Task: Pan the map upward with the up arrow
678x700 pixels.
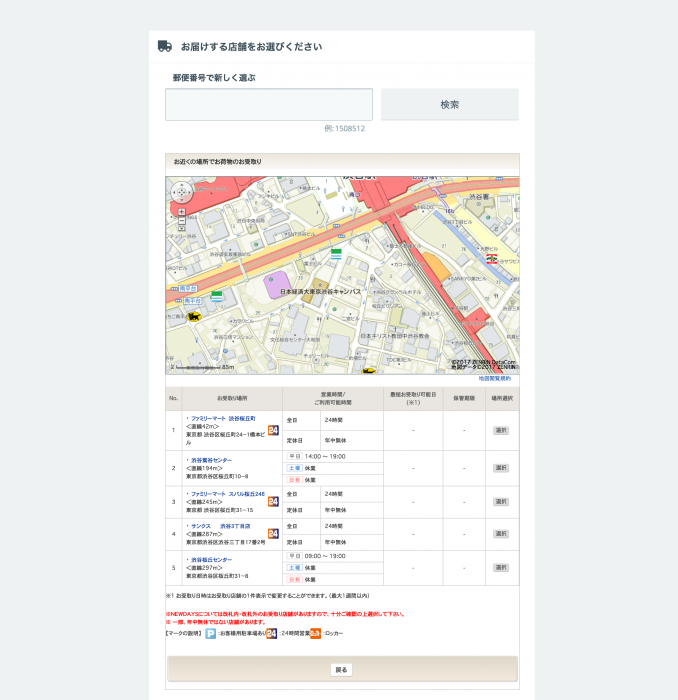Action: pos(182,187)
